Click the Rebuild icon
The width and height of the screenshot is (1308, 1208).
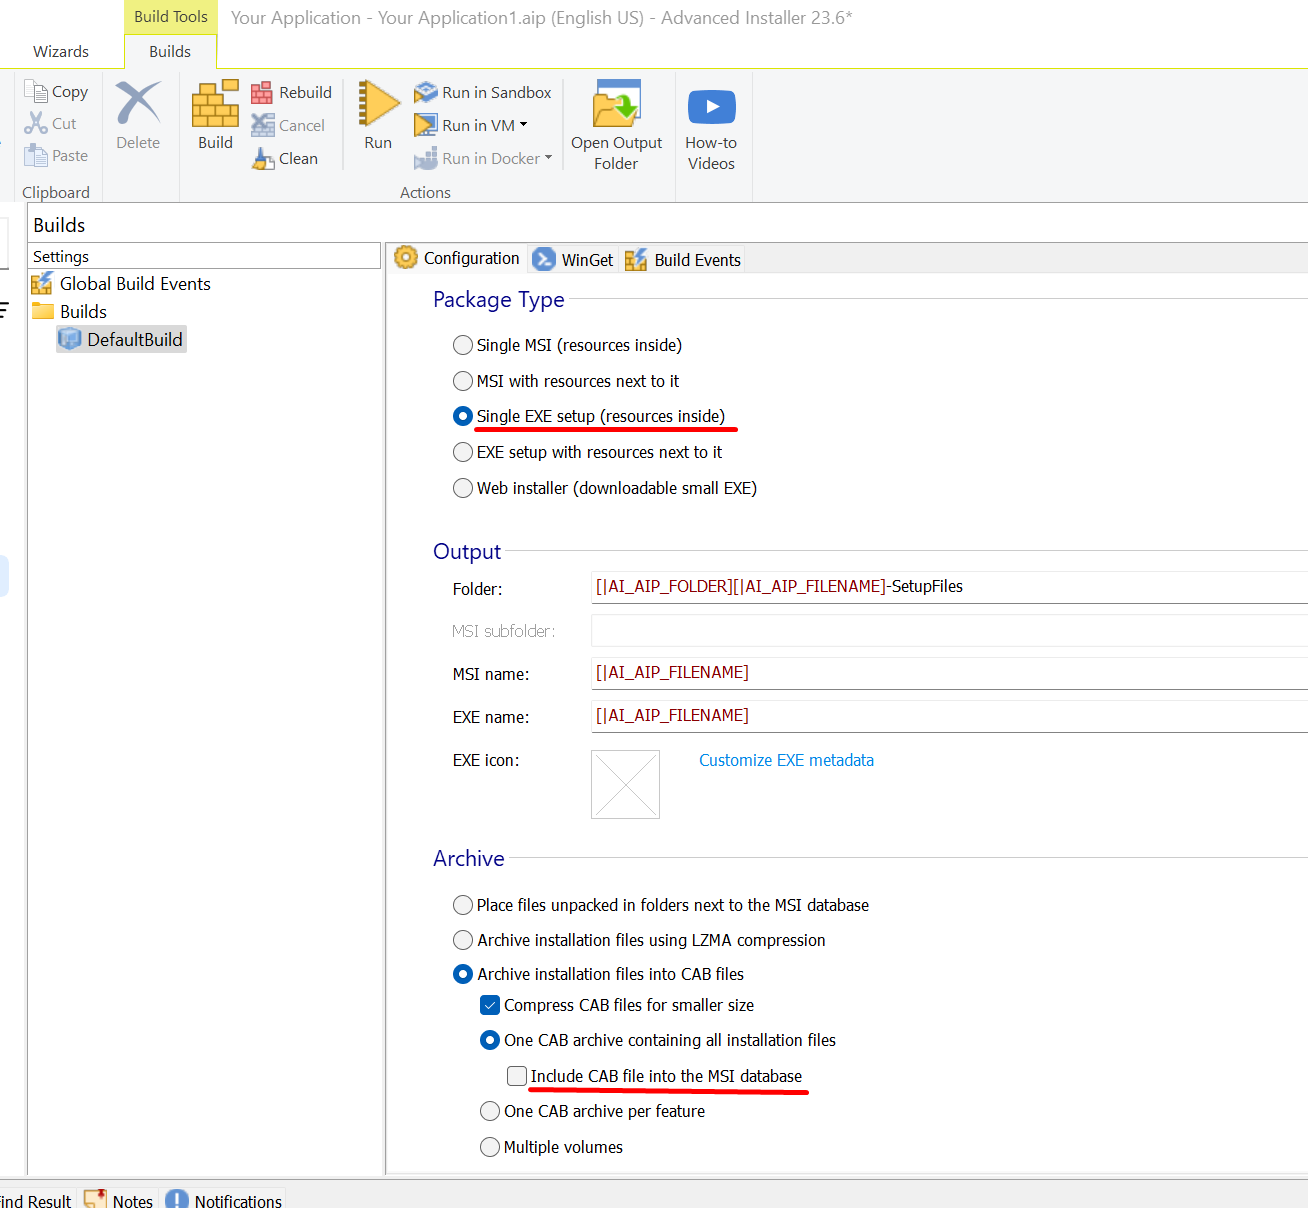tap(262, 93)
